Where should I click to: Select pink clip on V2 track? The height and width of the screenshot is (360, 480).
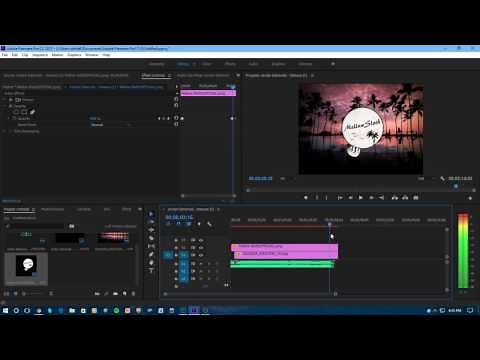point(284,247)
